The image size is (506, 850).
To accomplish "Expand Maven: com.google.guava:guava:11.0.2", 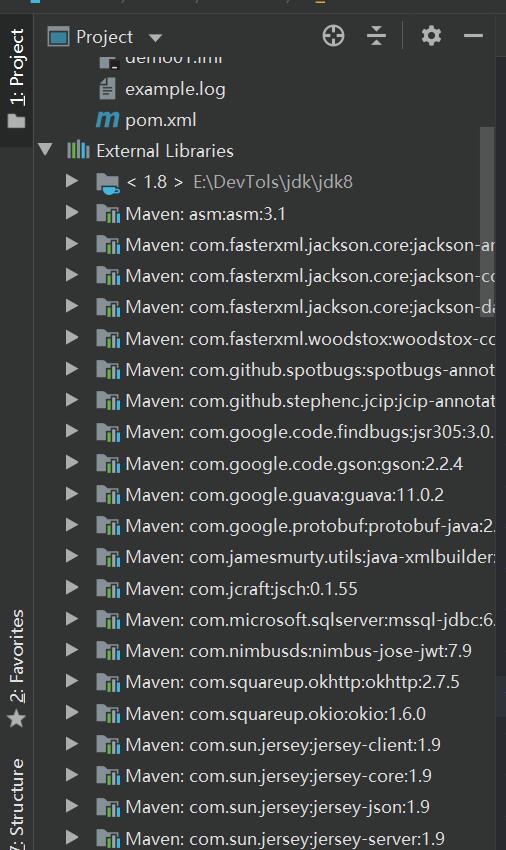I will coord(72,494).
